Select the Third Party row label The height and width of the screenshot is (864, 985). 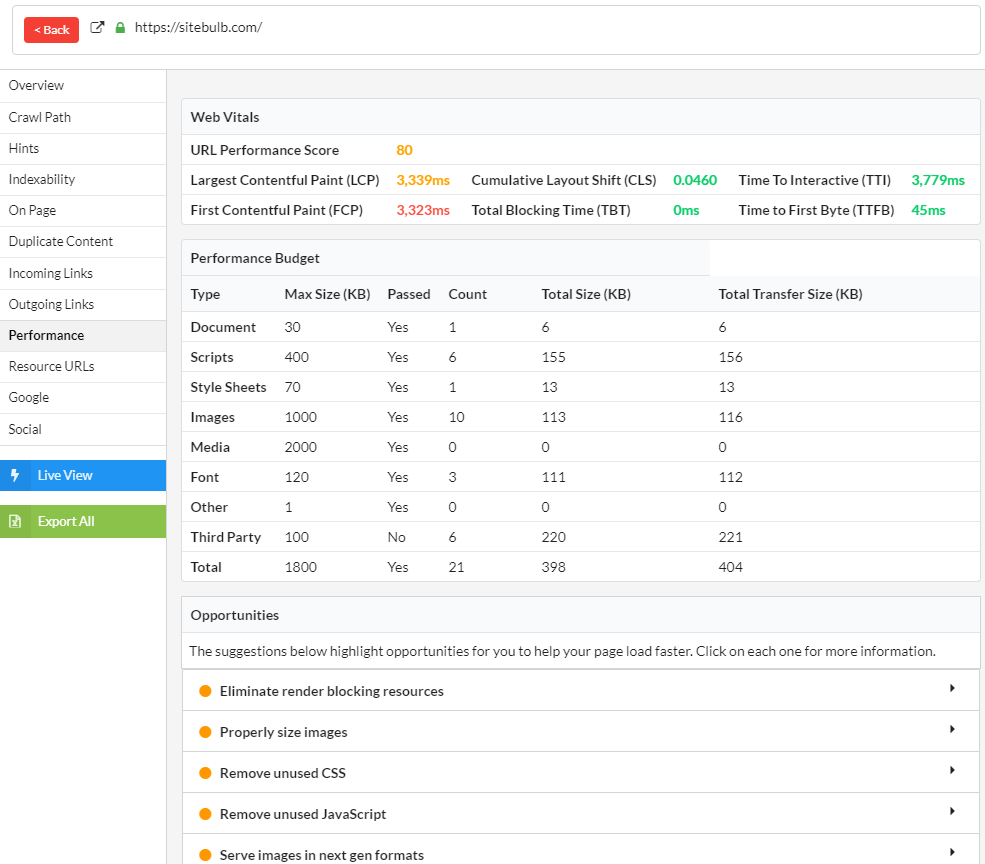pos(226,537)
